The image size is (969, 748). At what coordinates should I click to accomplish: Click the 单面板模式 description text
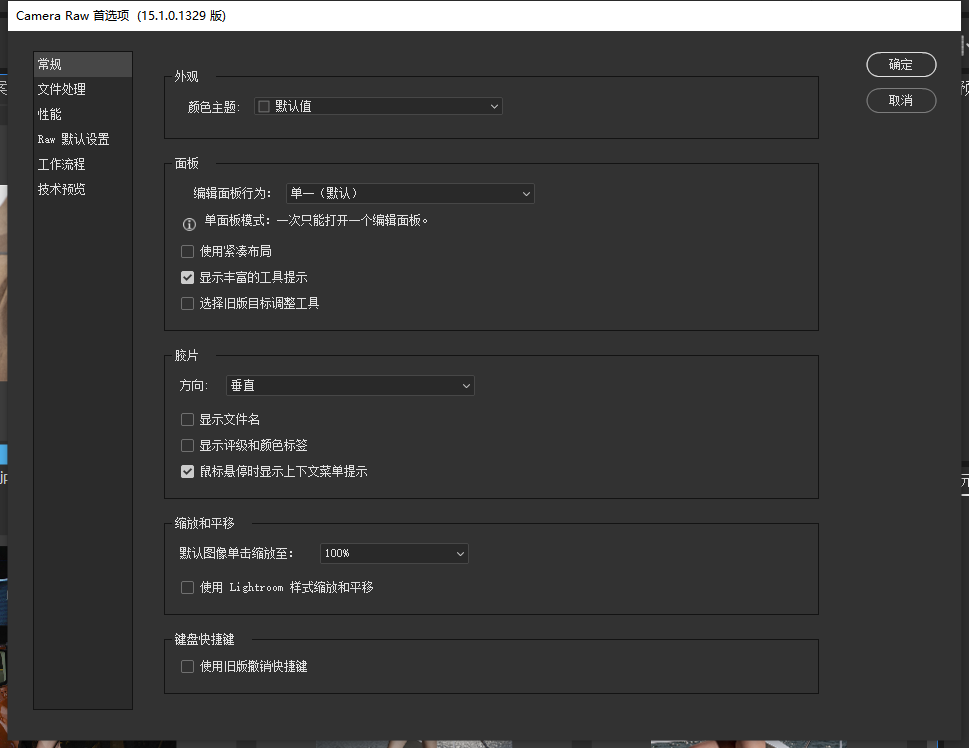coord(316,221)
